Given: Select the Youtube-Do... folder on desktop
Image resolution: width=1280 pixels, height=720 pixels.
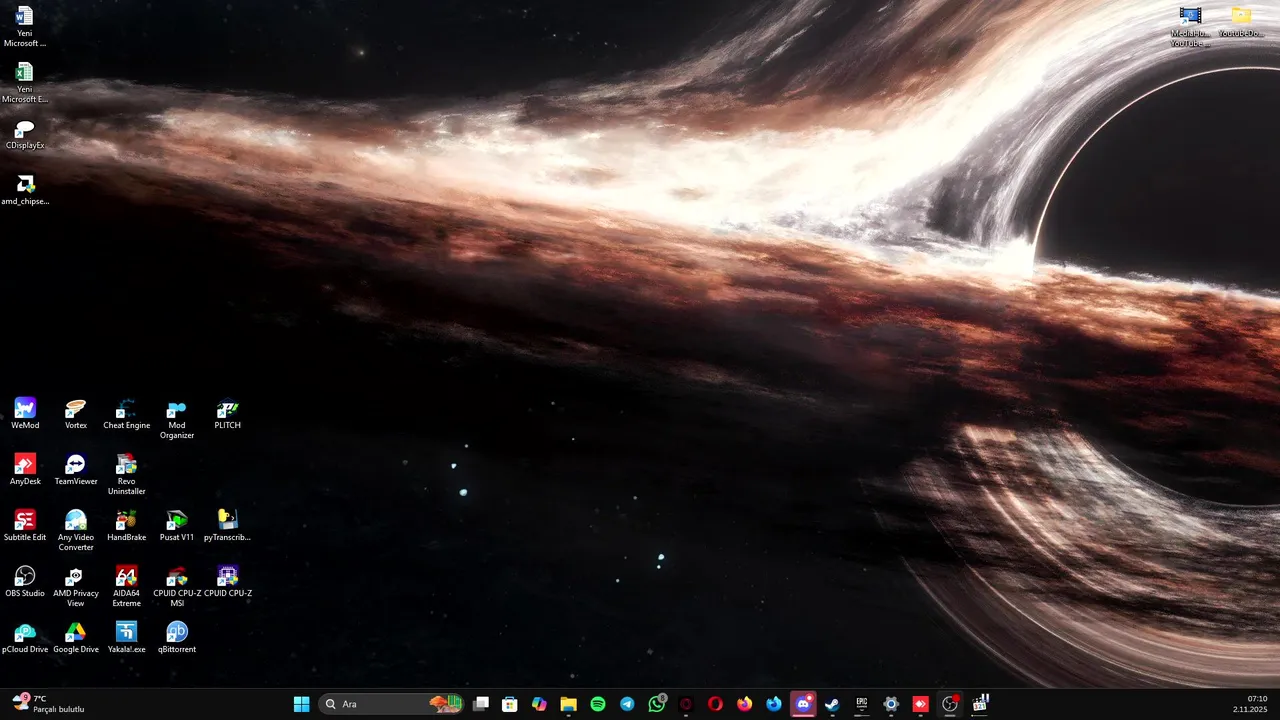Looking at the screenshot, I should [x=1241, y=21].
